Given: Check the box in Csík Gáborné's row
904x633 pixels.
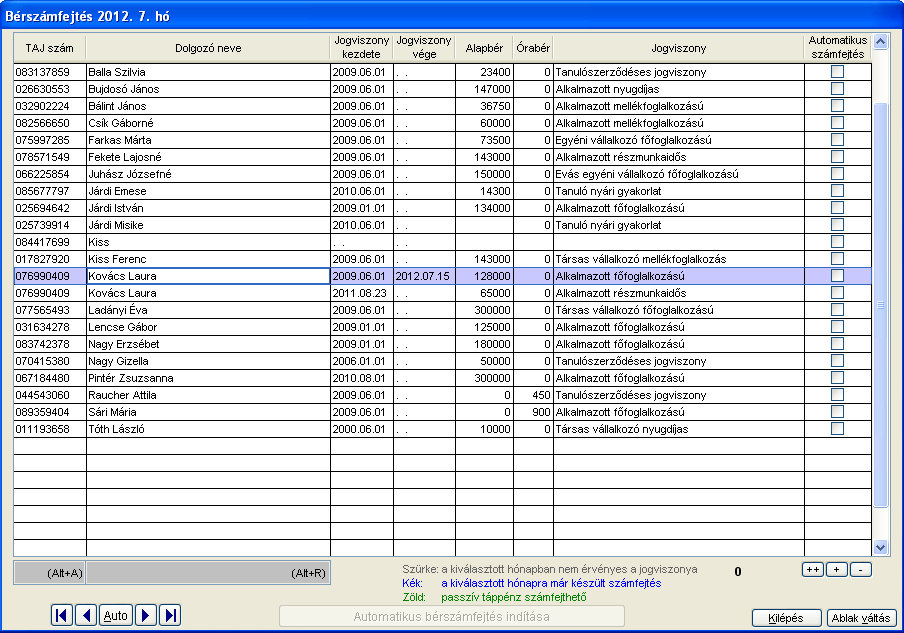Looking at the screenshot, I should (x=837, y=123).
